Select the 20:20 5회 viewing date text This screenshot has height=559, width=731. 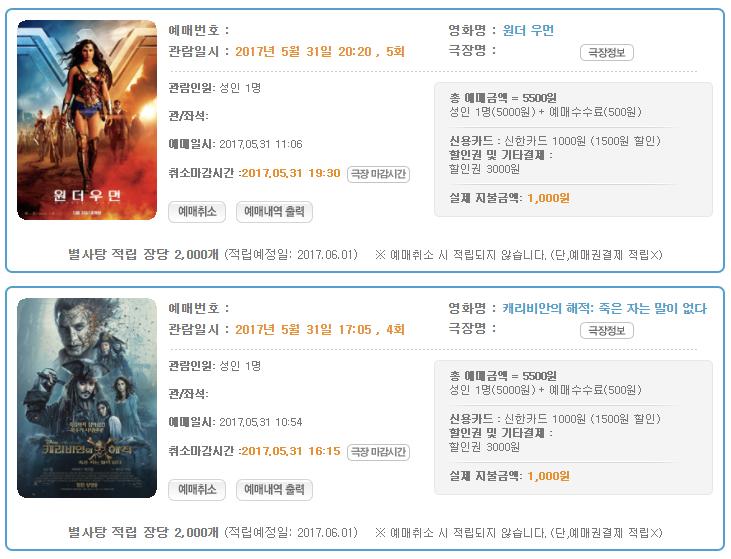[x=320, y=51]
